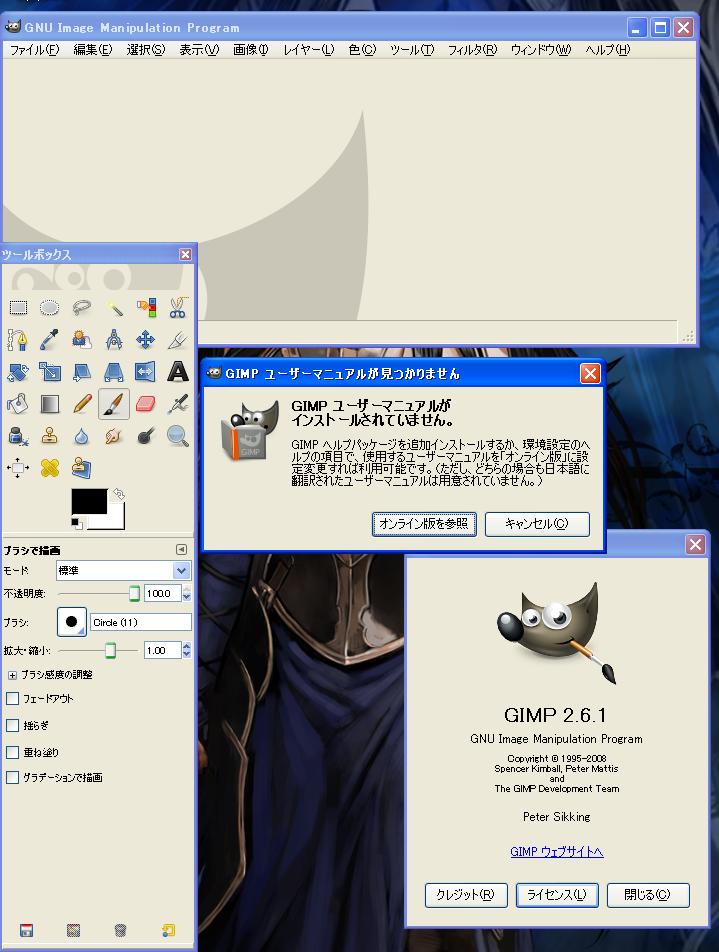The image size is (719, 952).
Task: Save tool options icon at panel bottom
Action: click(26, 930)
